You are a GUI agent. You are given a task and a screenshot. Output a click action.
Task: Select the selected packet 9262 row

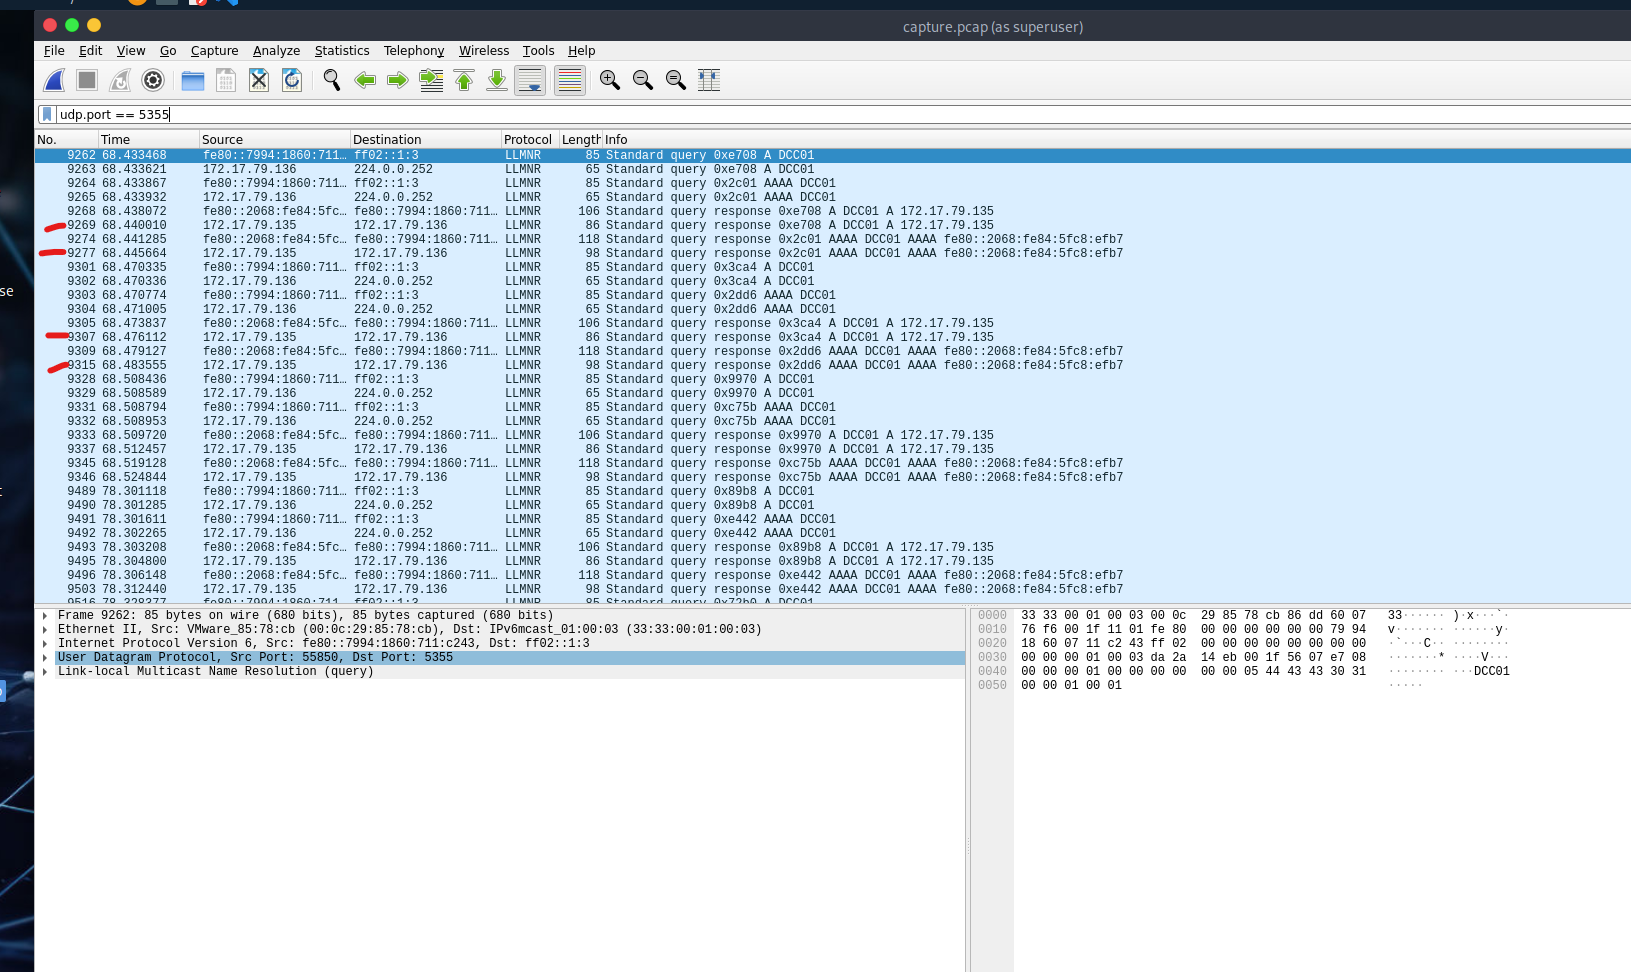pyautogui.click(x=833, y=155)
